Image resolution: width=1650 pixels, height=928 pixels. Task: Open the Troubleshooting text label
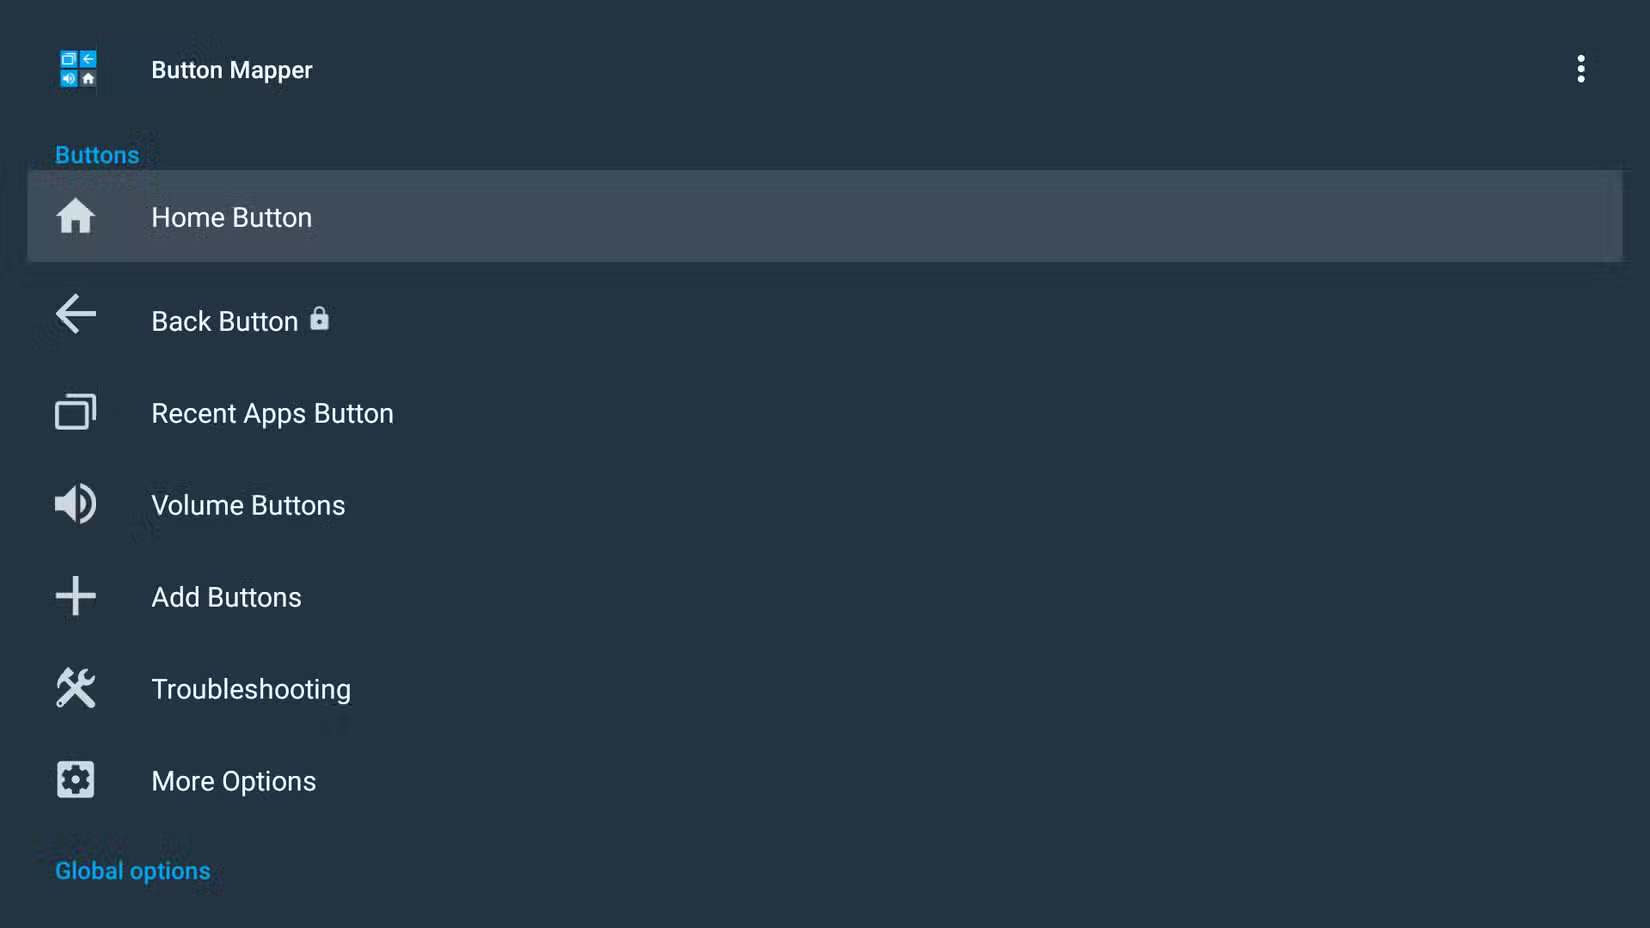pyautogui.click(x=251, y=689)
